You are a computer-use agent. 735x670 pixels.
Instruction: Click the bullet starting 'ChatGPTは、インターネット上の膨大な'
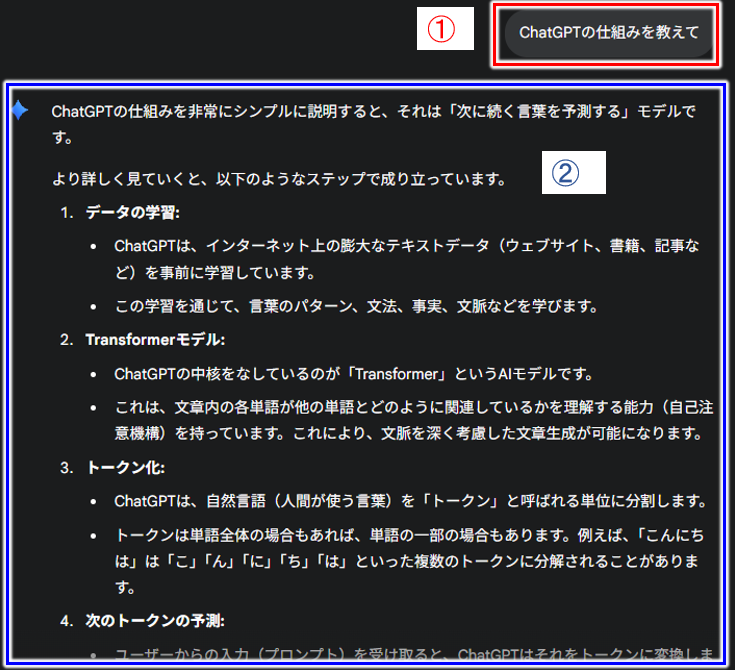[407, 259]
